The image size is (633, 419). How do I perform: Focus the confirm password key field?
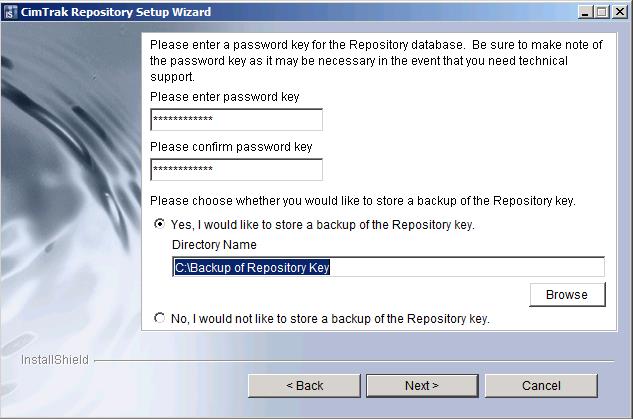point(236,170)
